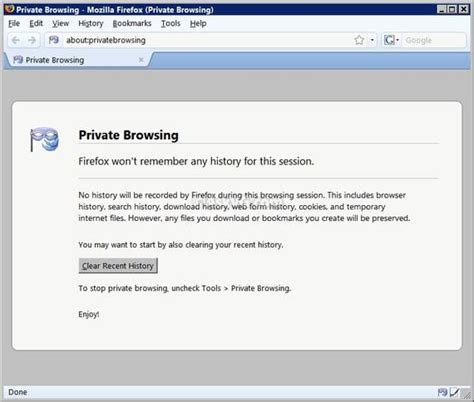Click the large private browsing mask image
The width and height of the screenshot is (474, 402).
point(44,139)
